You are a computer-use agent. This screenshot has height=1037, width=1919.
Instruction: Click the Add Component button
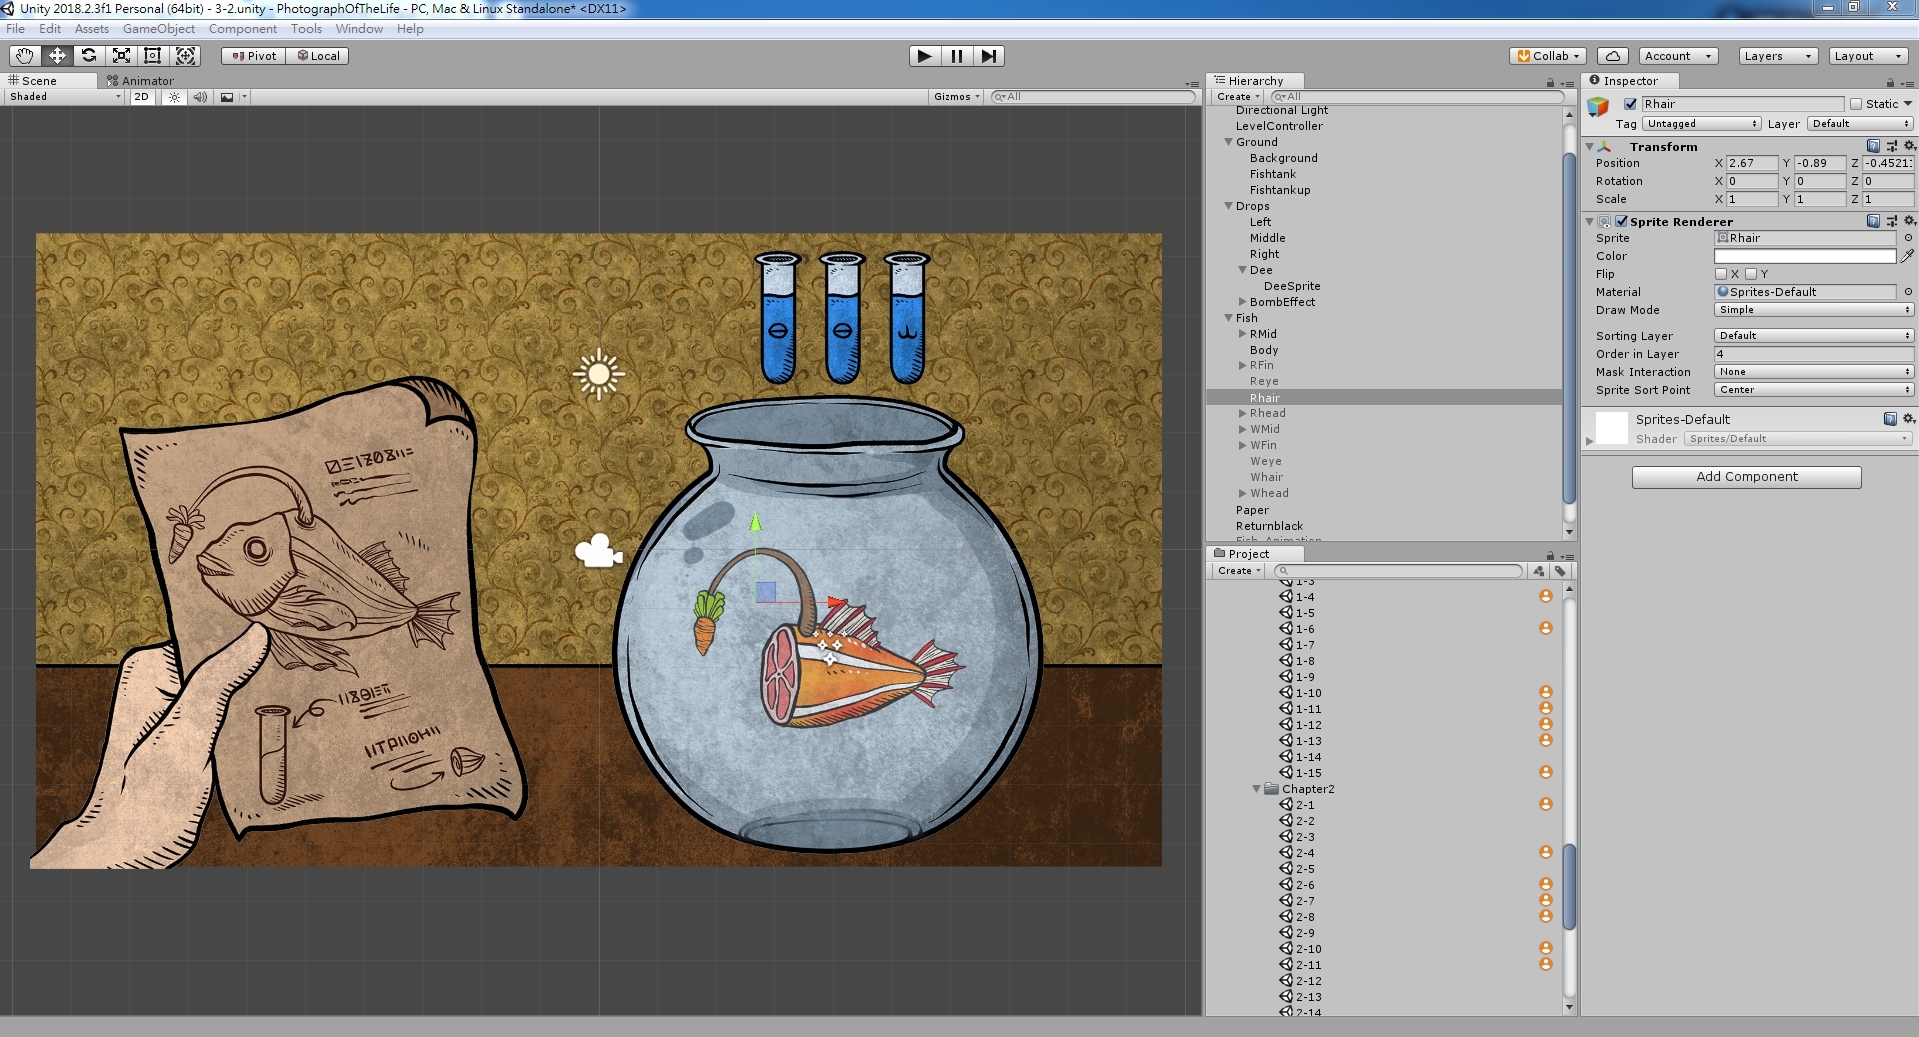pyautogui.click(x=1746, y=477)
